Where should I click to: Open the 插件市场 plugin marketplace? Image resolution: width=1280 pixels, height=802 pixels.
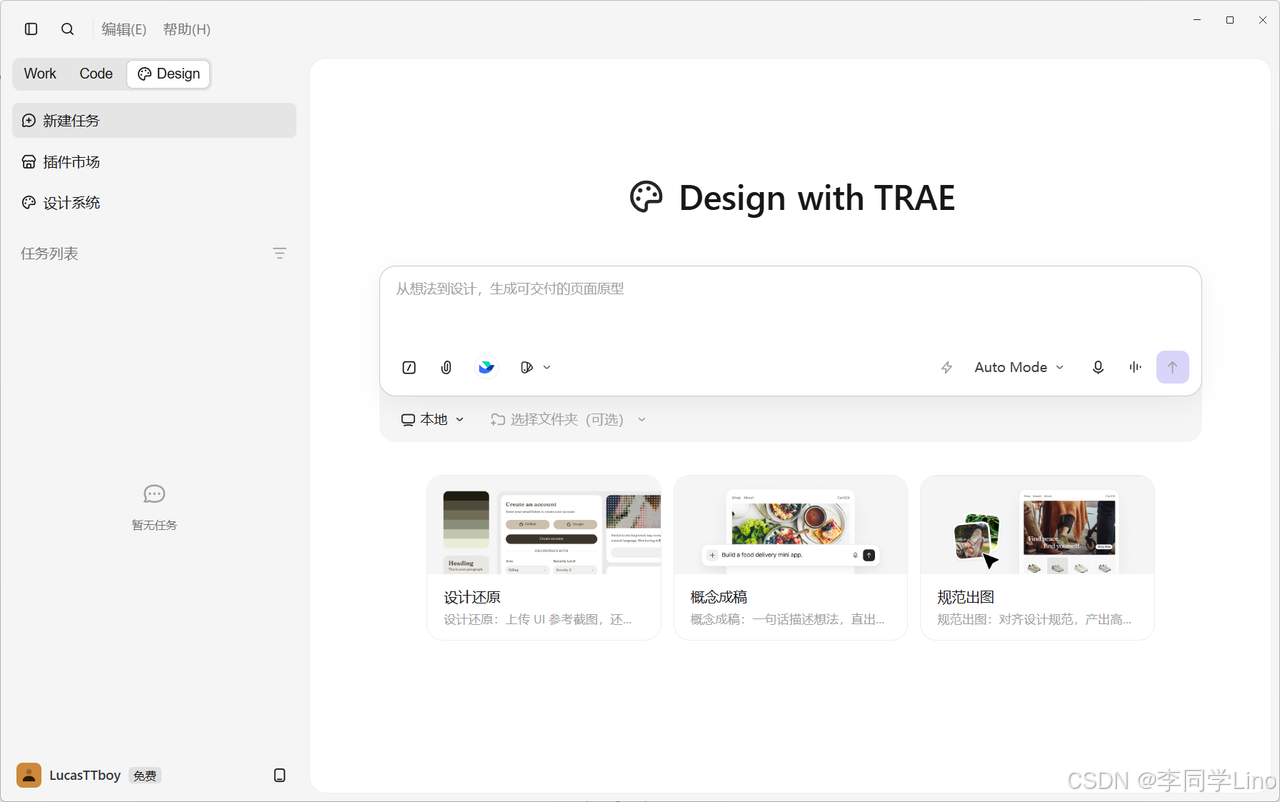[154, 161]
